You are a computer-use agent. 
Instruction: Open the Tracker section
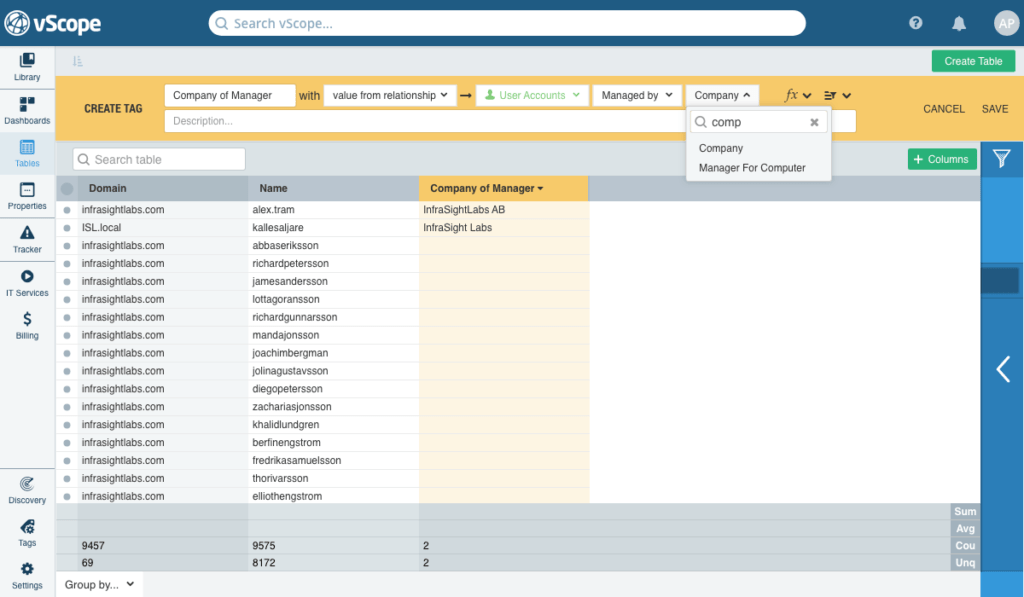(x=27, y=239)
